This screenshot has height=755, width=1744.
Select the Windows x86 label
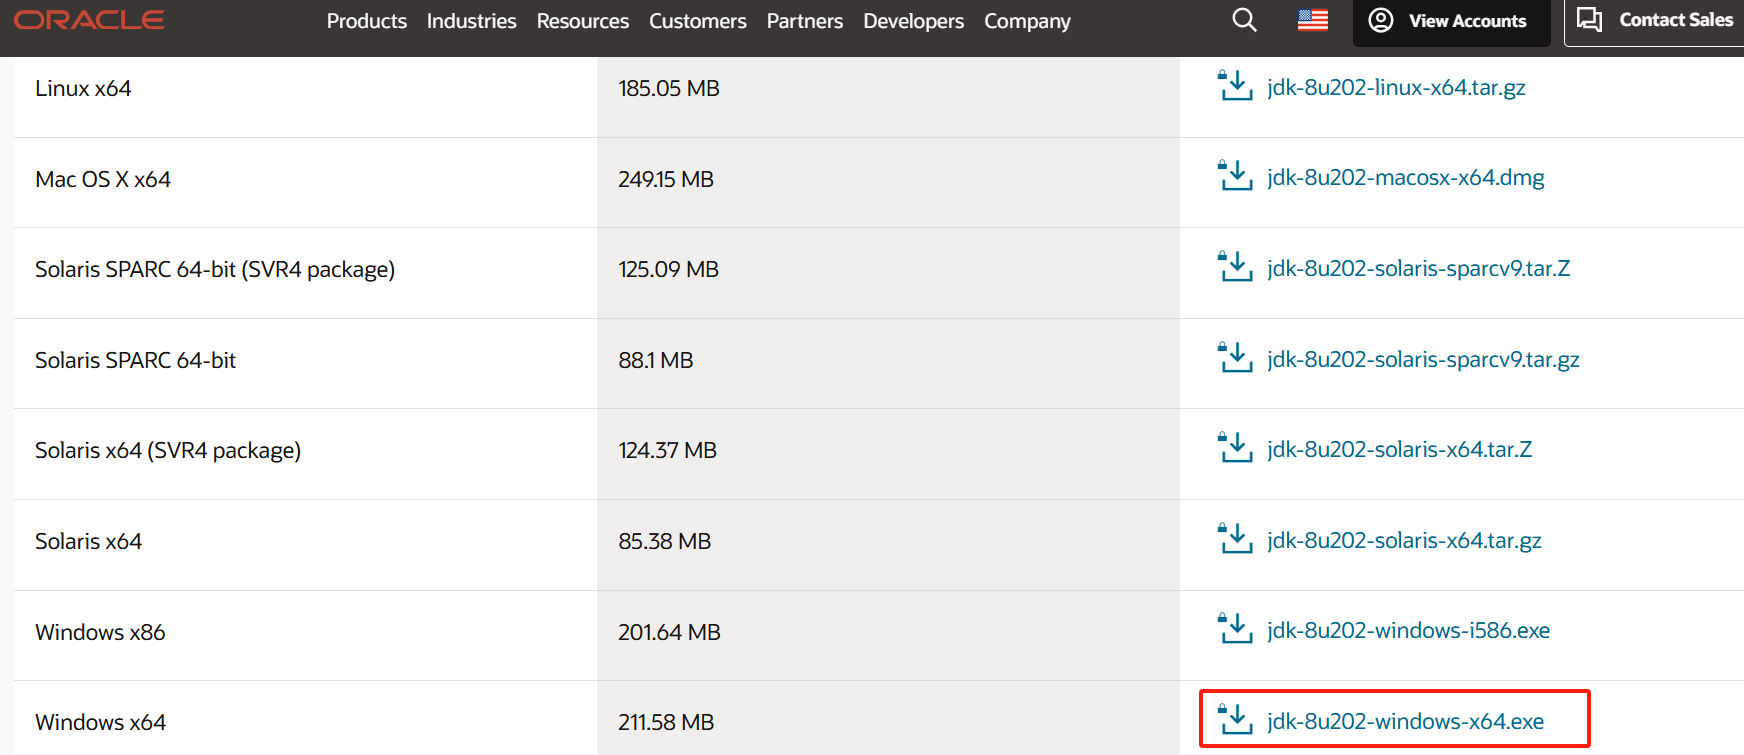[100, 632]
